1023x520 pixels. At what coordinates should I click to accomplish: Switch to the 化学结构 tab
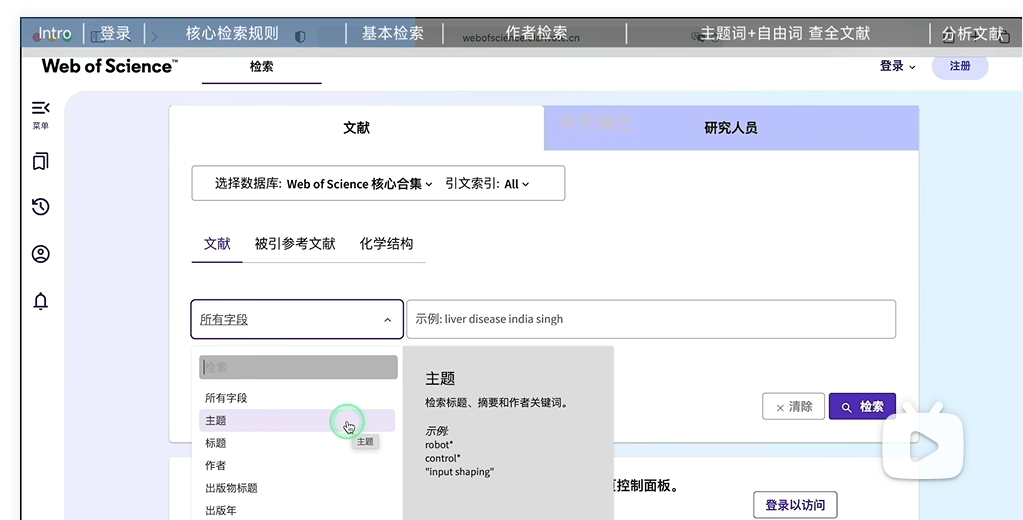(386, 244)
